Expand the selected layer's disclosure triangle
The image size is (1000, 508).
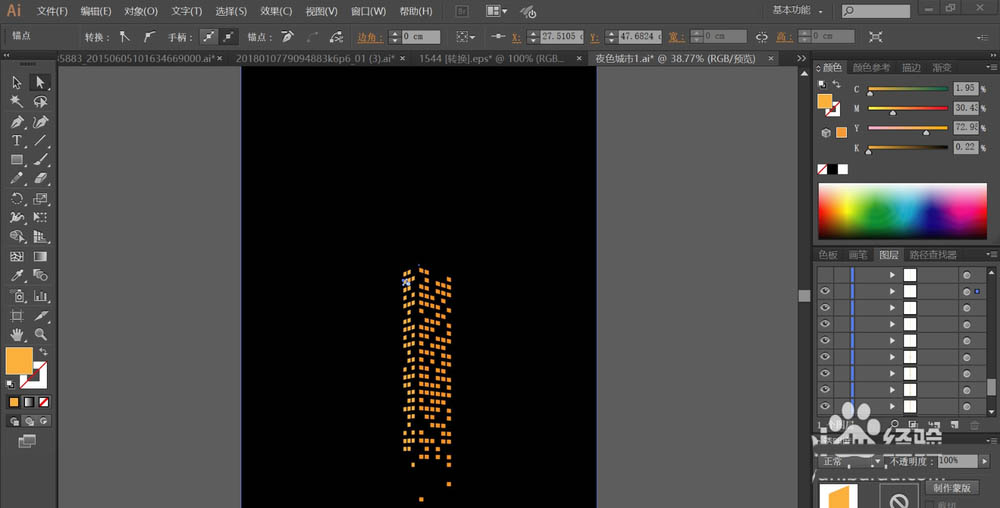click(892, 291)
